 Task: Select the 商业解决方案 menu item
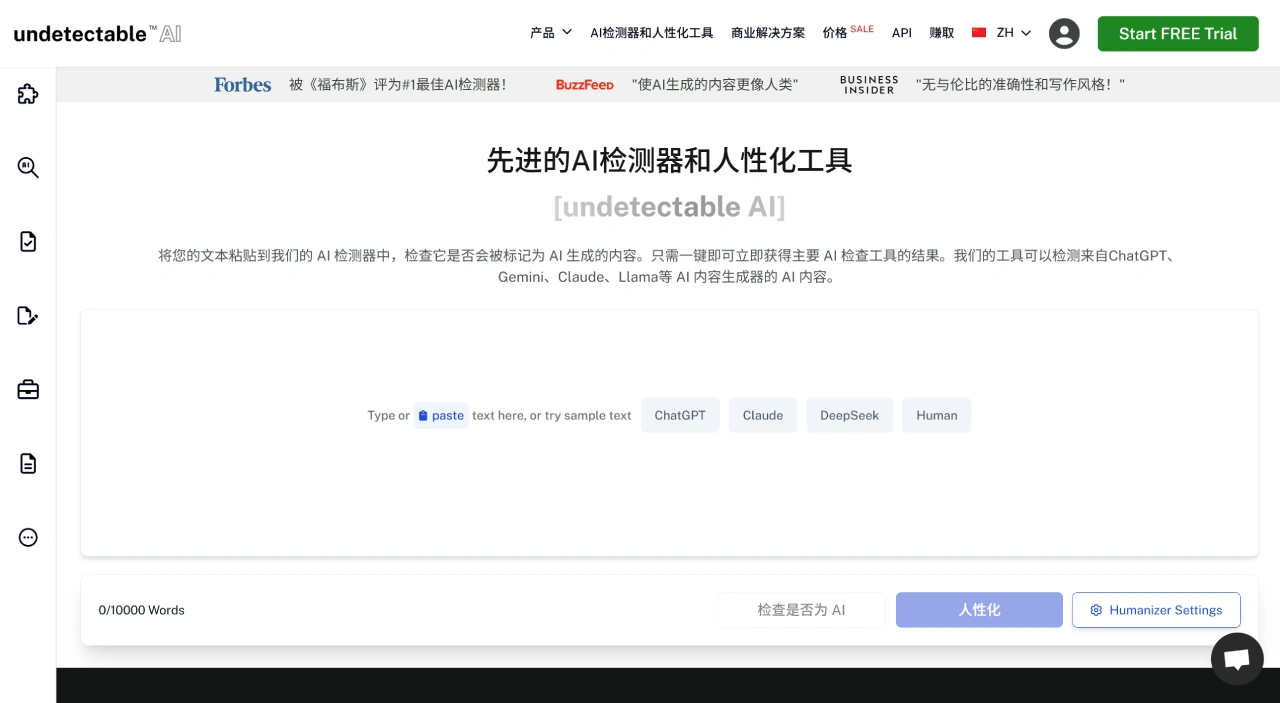click(x=768, y=32)
